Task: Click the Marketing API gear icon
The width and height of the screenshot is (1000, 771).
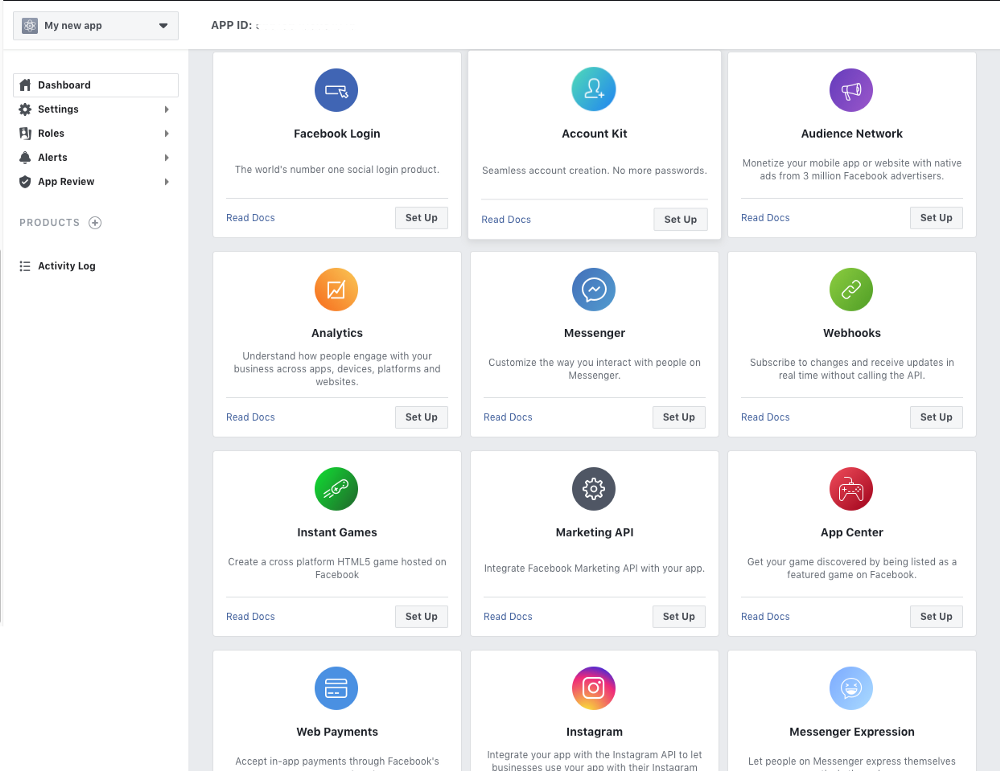Action: [x=594, y=489]
